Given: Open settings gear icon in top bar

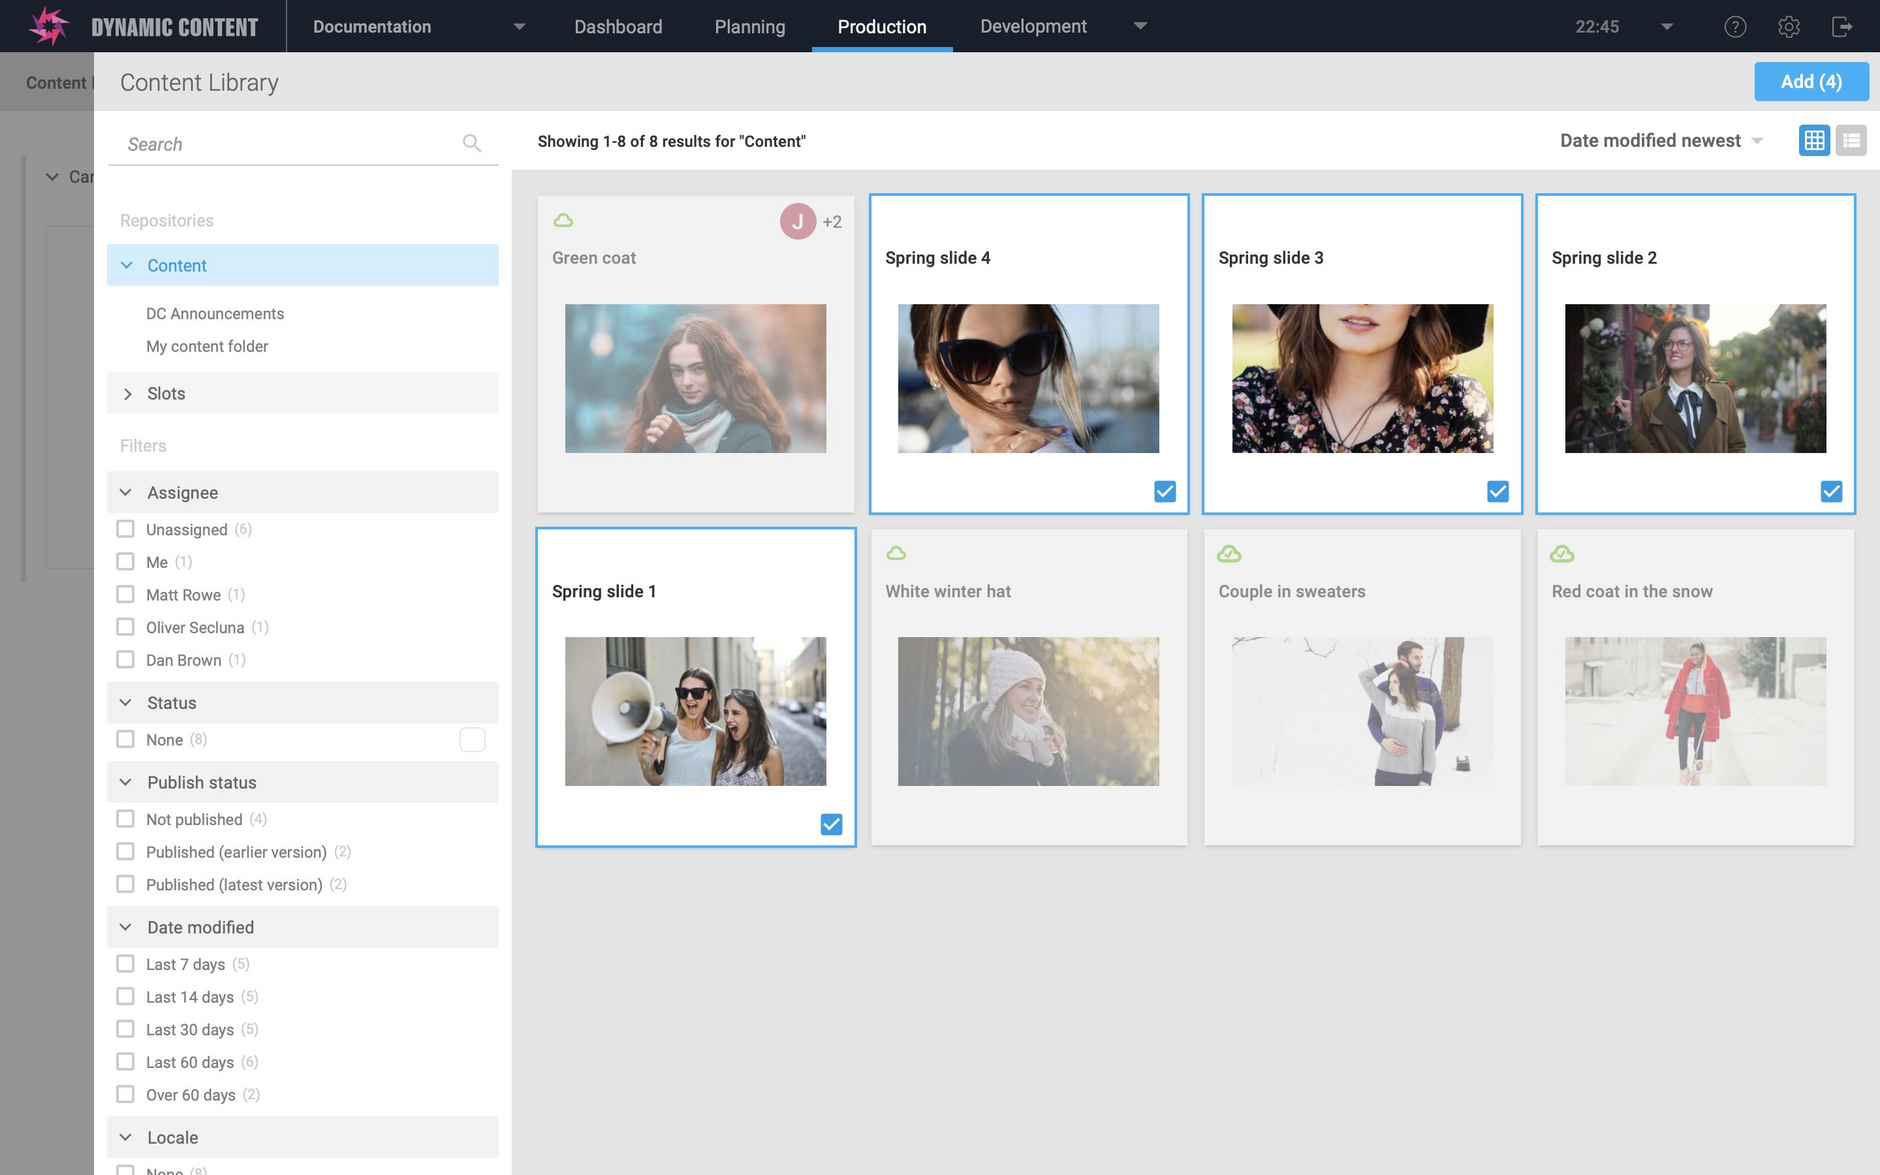Looking at the screenshot, I should coord(1789,27).
